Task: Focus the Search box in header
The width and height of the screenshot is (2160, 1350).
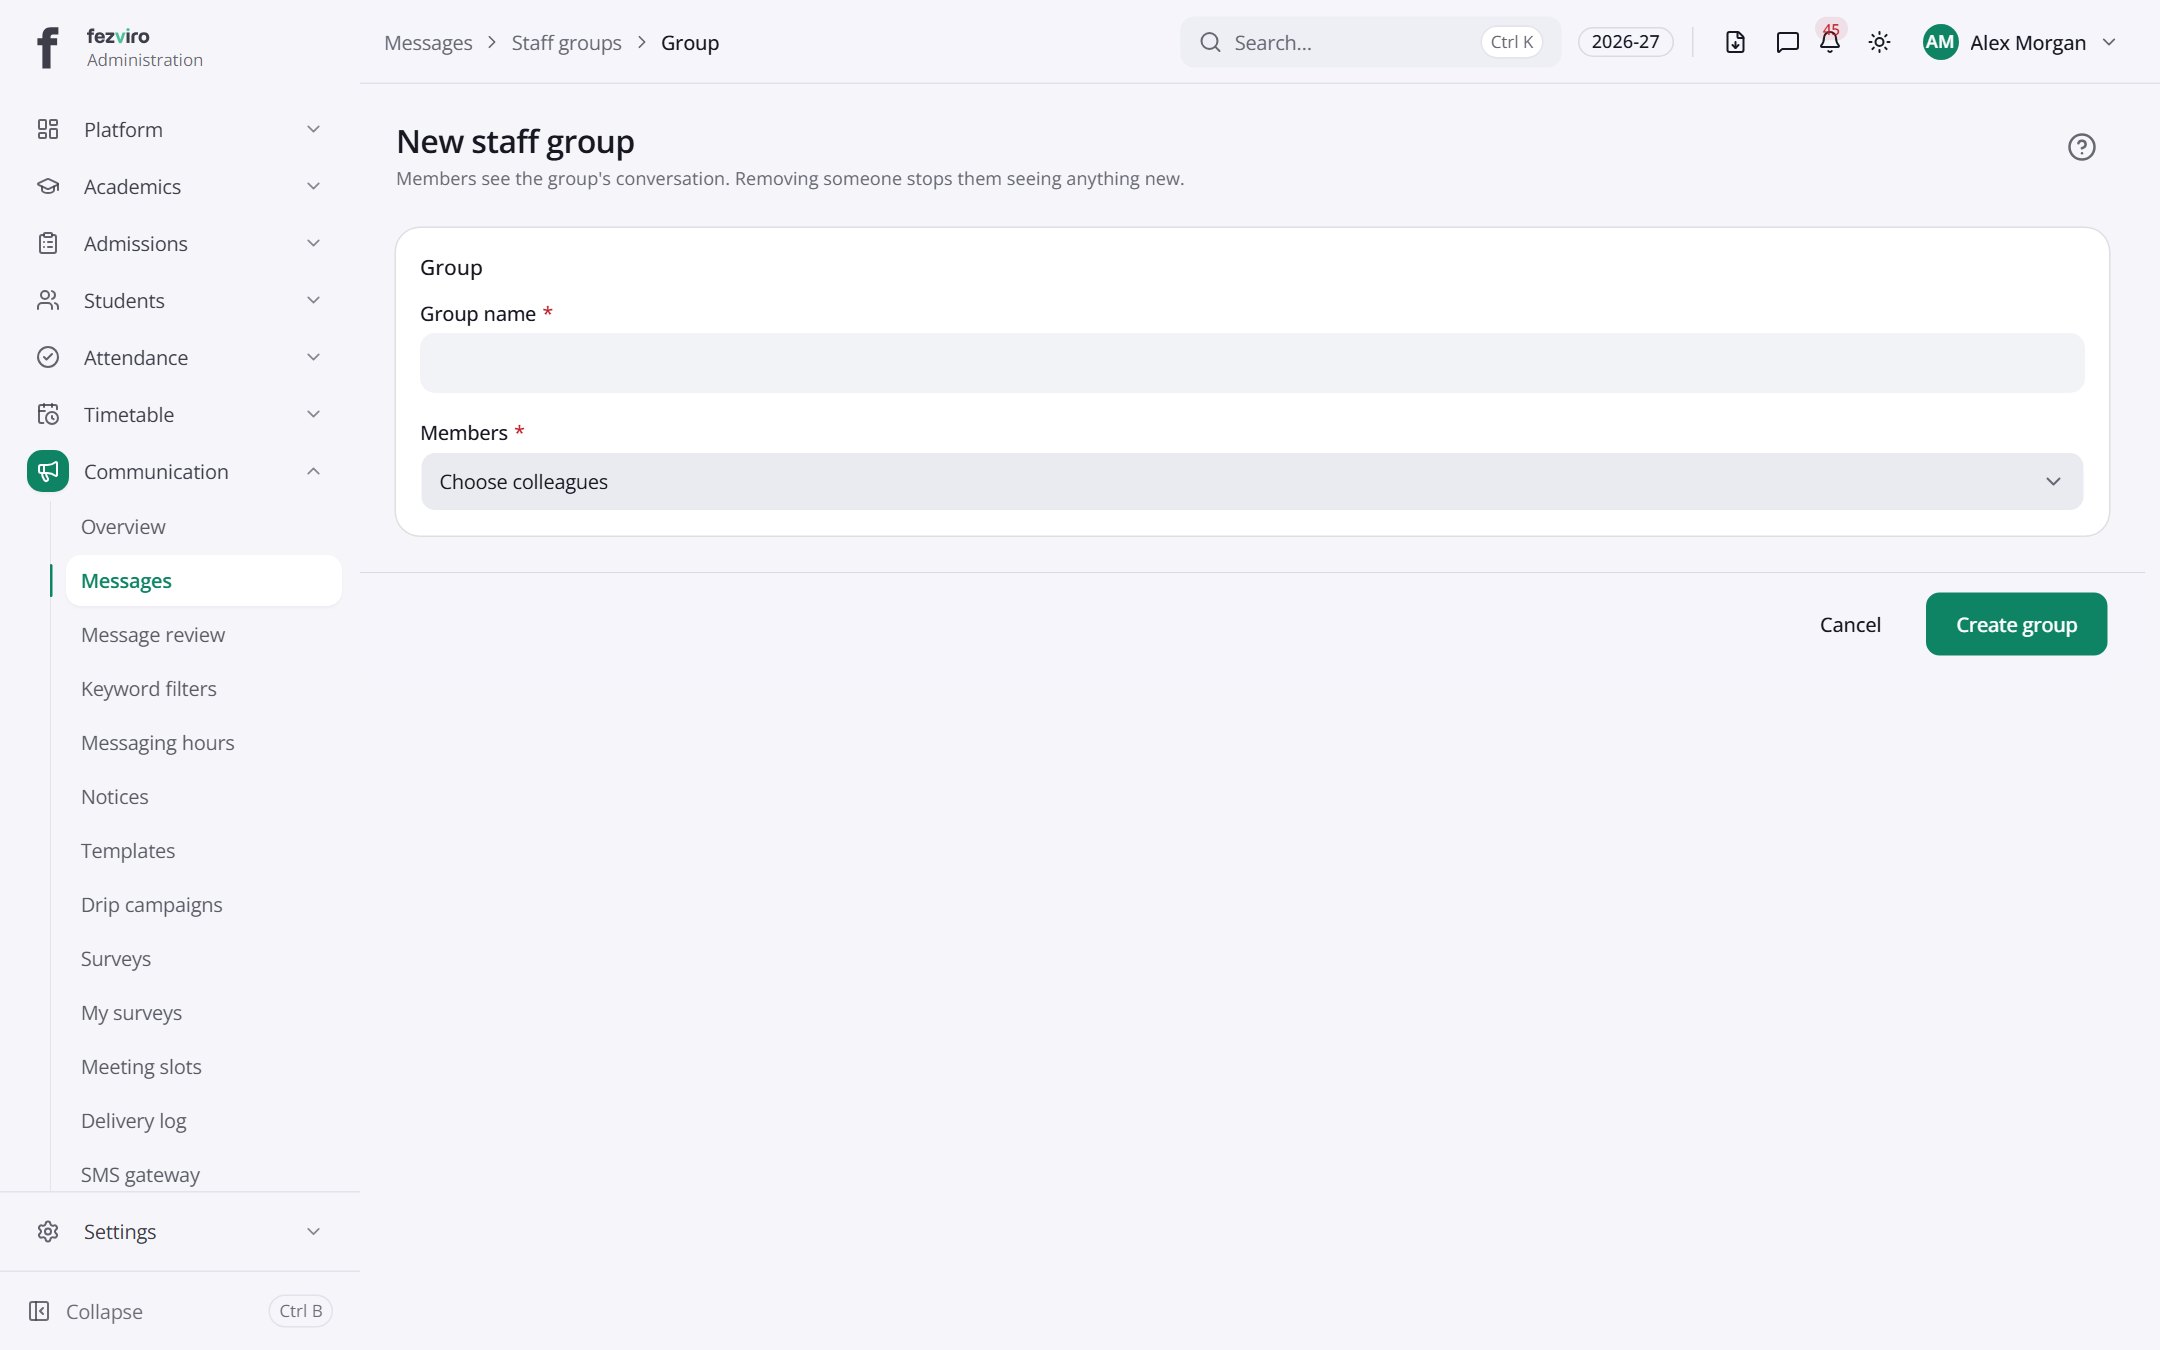Action: pyautogui.click(x=1370, y=42)
